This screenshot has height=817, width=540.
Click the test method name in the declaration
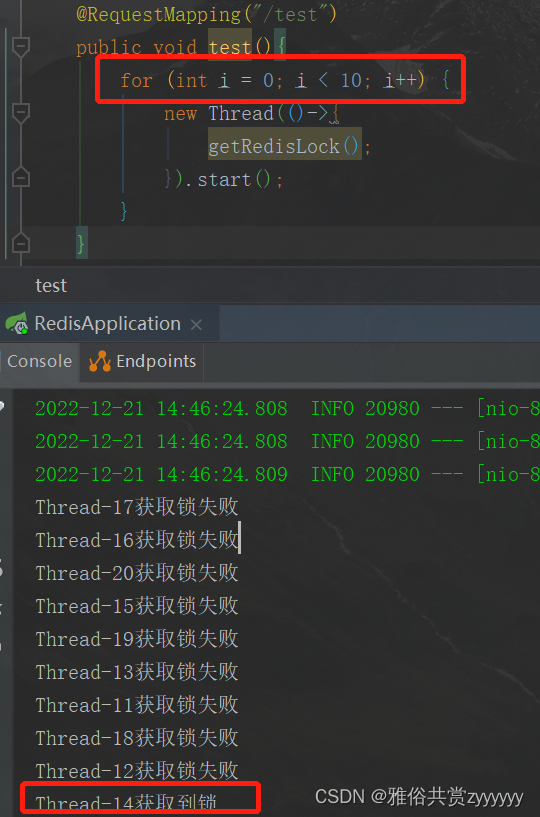230,47
